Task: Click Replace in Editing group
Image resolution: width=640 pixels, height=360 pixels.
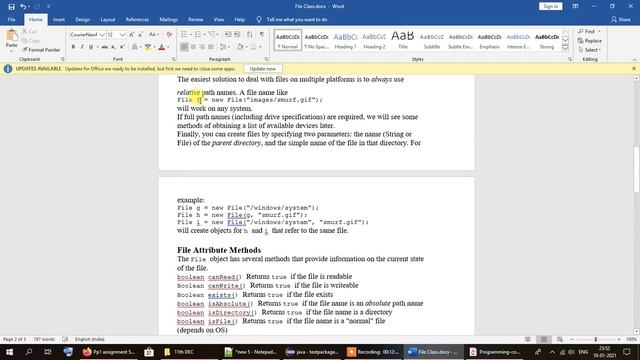Action: click(590, 41)
